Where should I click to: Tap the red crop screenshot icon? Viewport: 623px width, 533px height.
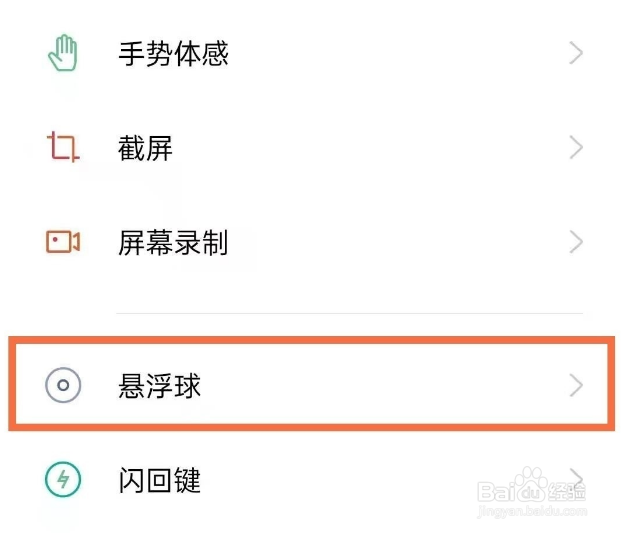click(x=63, y=147)
